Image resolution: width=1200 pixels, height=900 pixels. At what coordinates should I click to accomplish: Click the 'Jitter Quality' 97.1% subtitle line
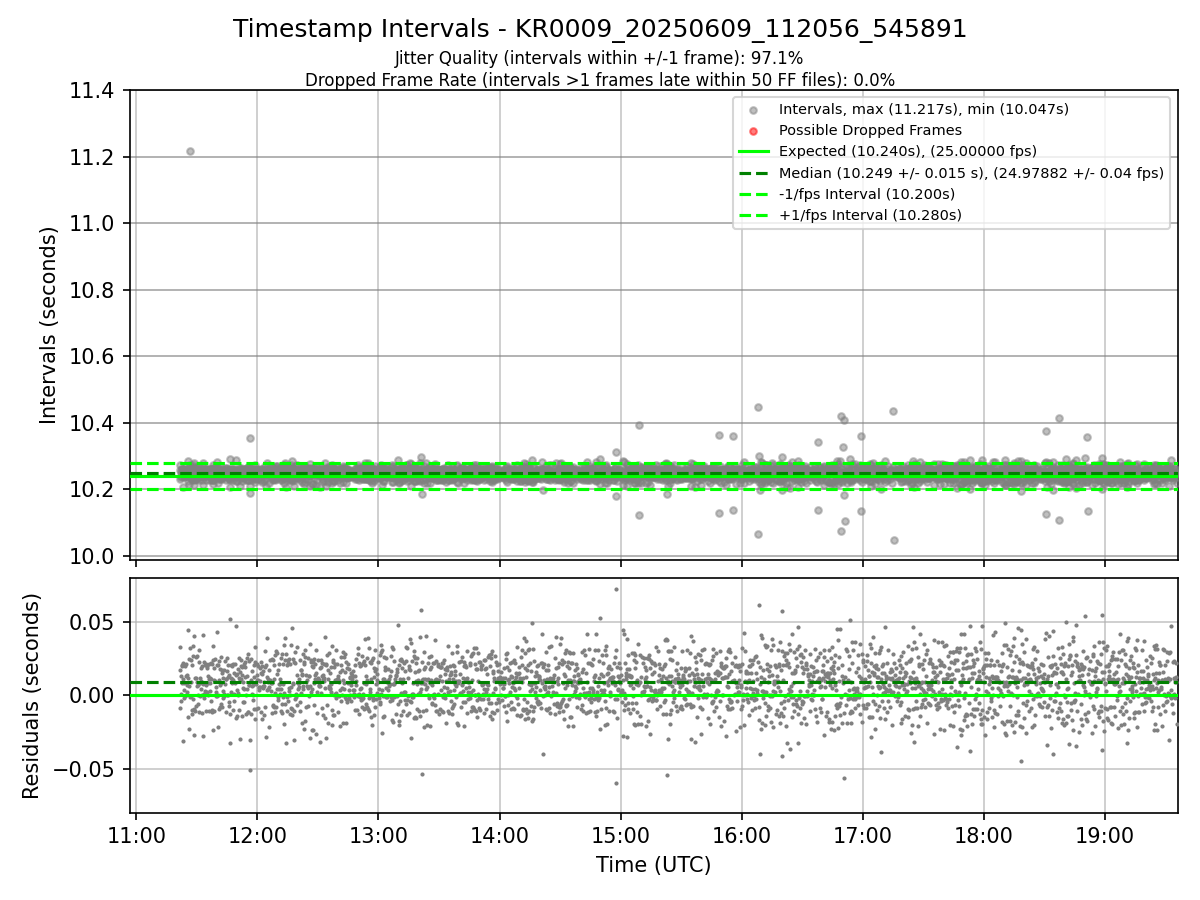(599, 58)
